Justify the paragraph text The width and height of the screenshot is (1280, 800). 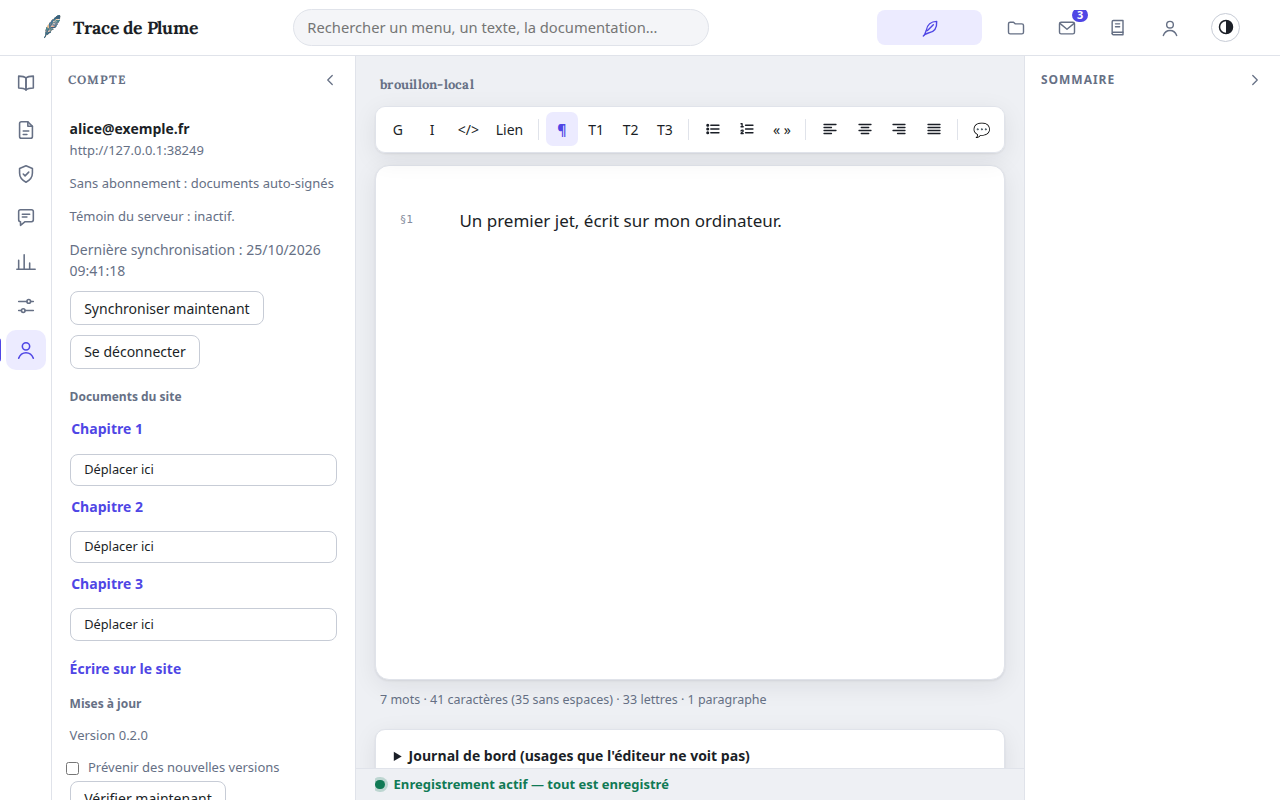pos(934,129)
